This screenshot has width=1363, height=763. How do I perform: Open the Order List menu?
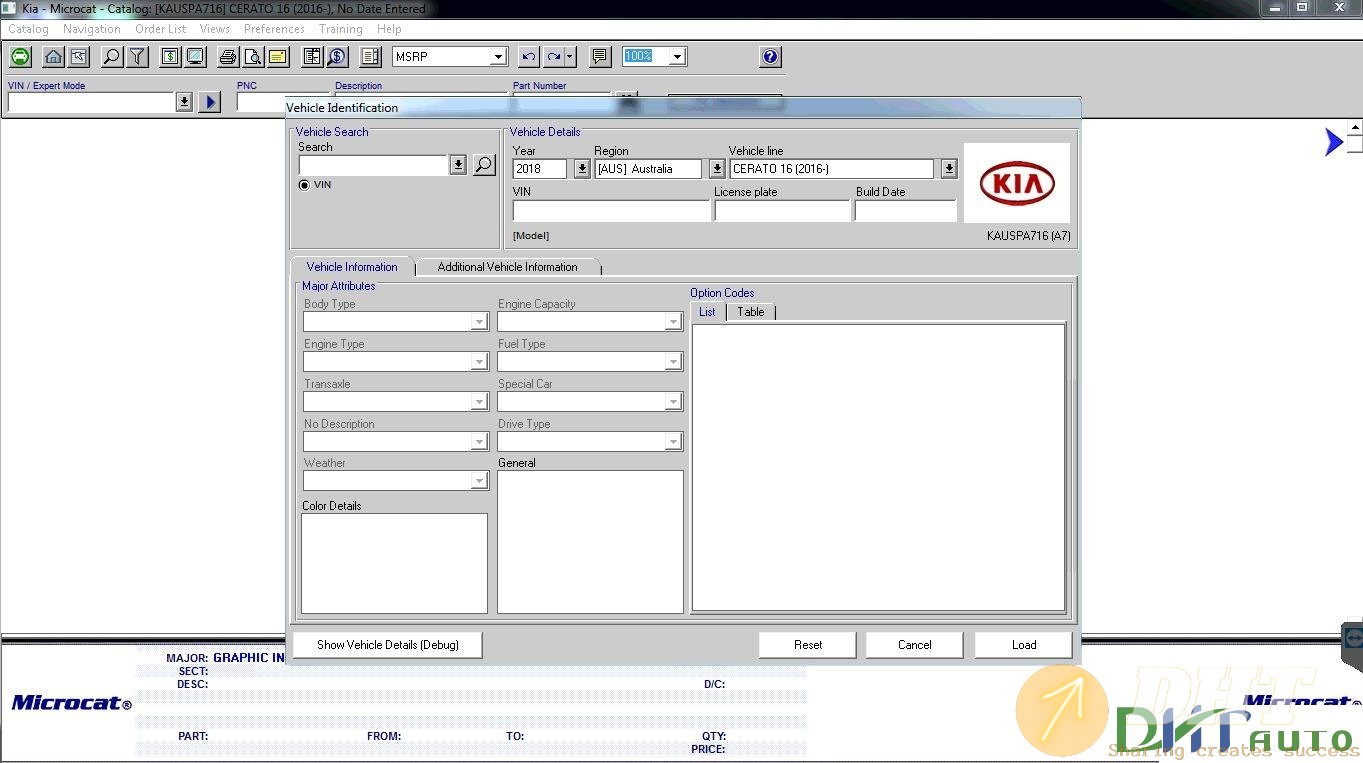[x=160, y=29]
